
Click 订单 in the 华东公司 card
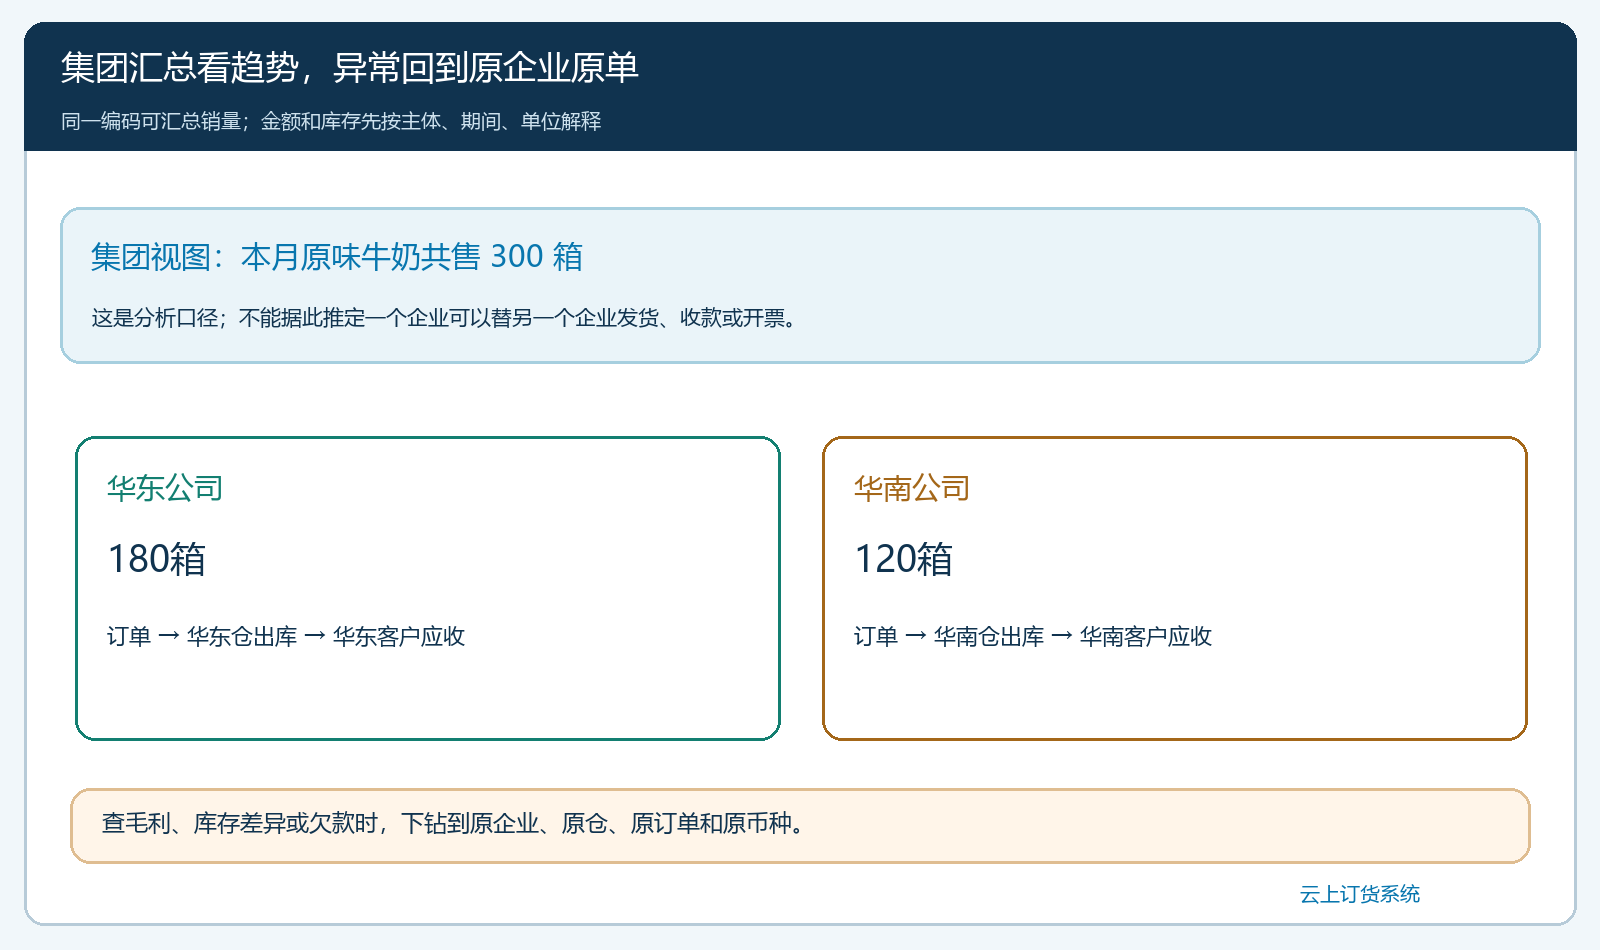[129, 636]
